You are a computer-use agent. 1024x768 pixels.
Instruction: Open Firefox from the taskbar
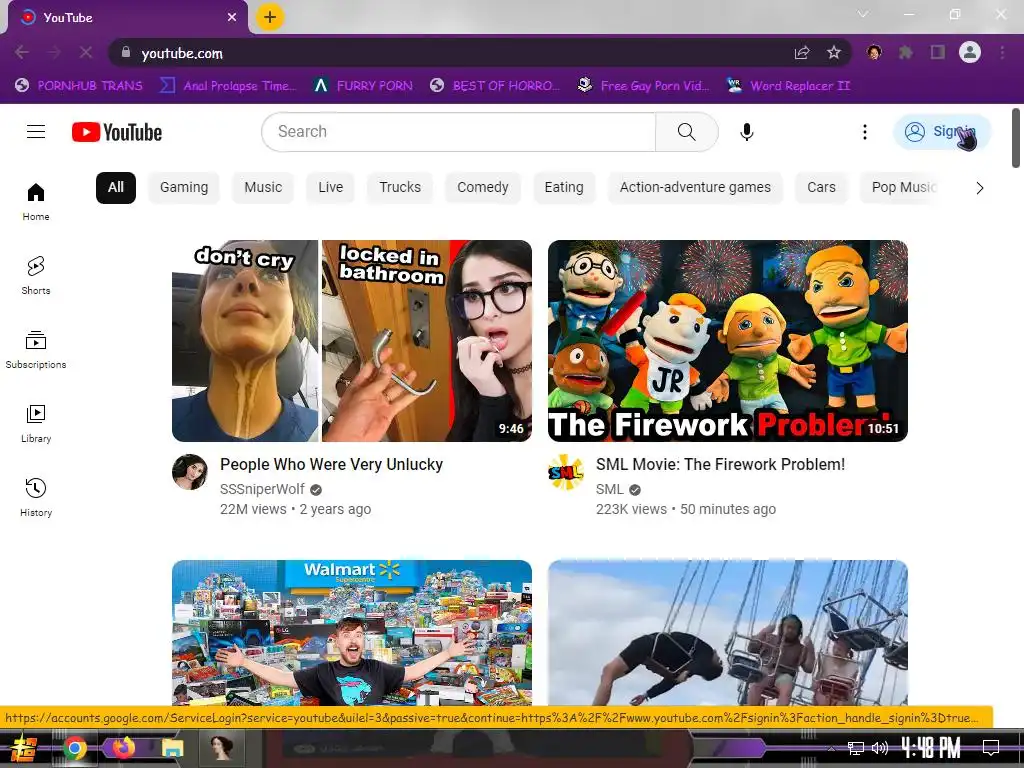(123, 748)
